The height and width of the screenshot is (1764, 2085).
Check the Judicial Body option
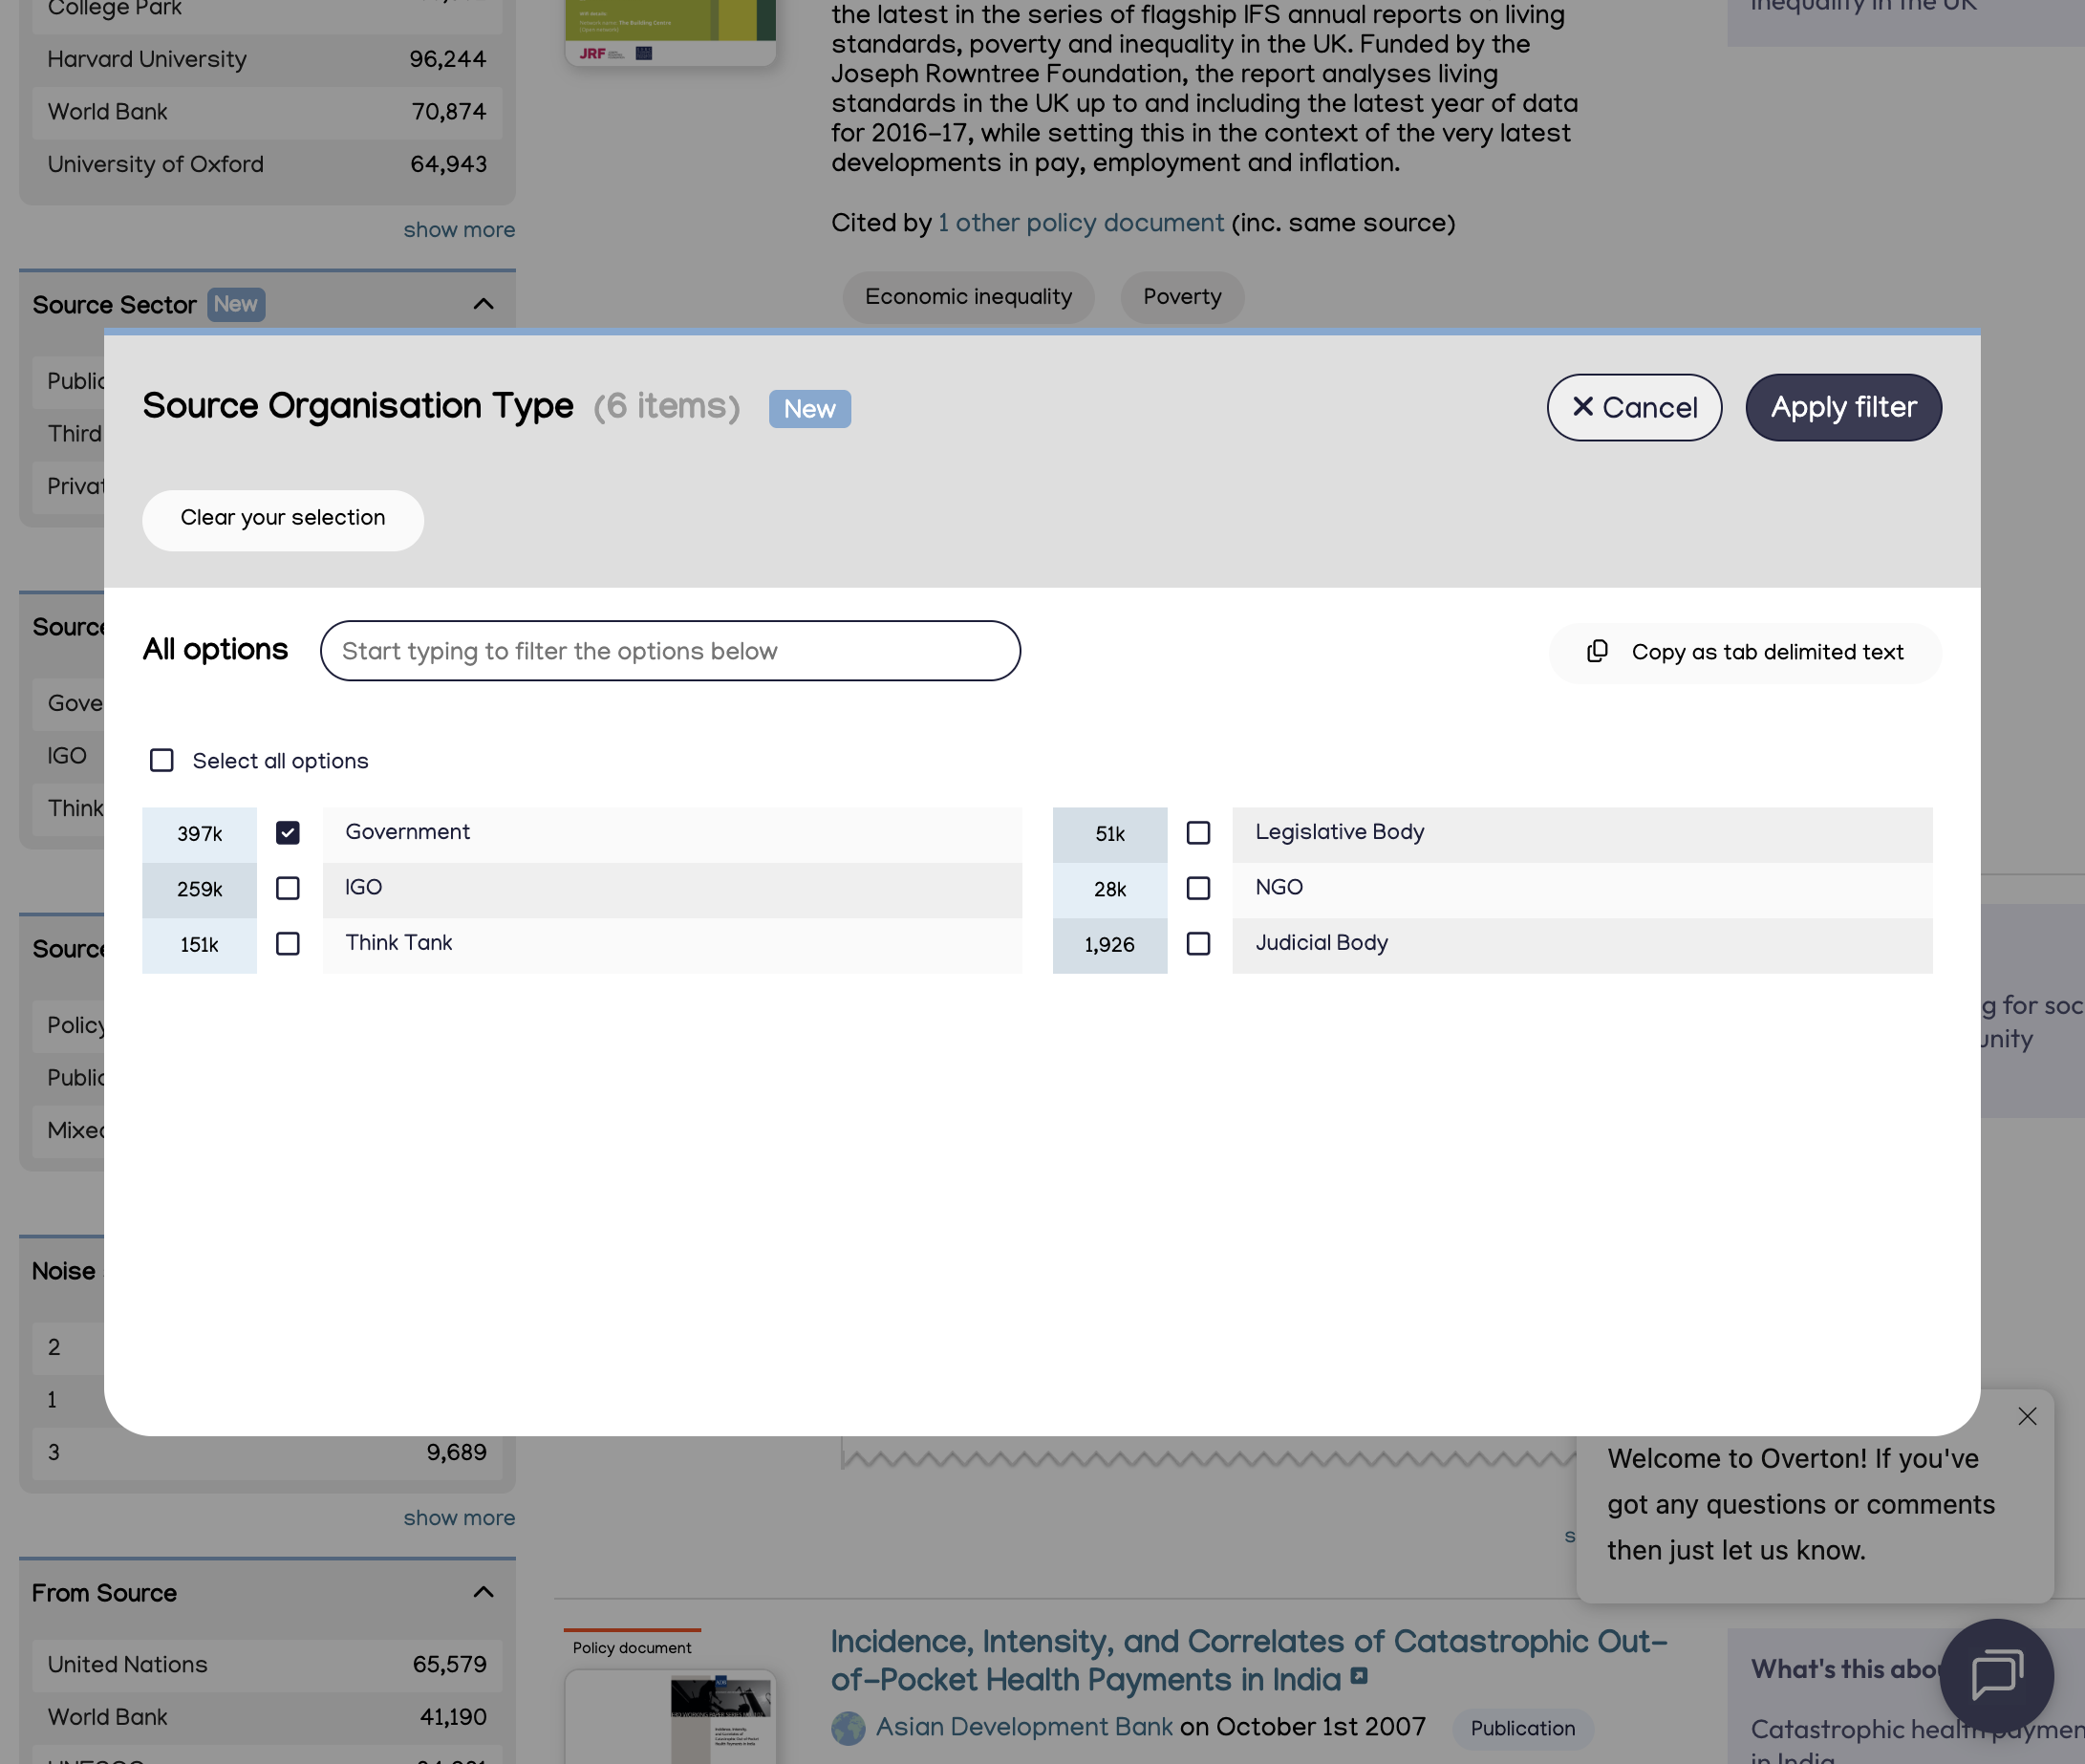click(1198, 943)
